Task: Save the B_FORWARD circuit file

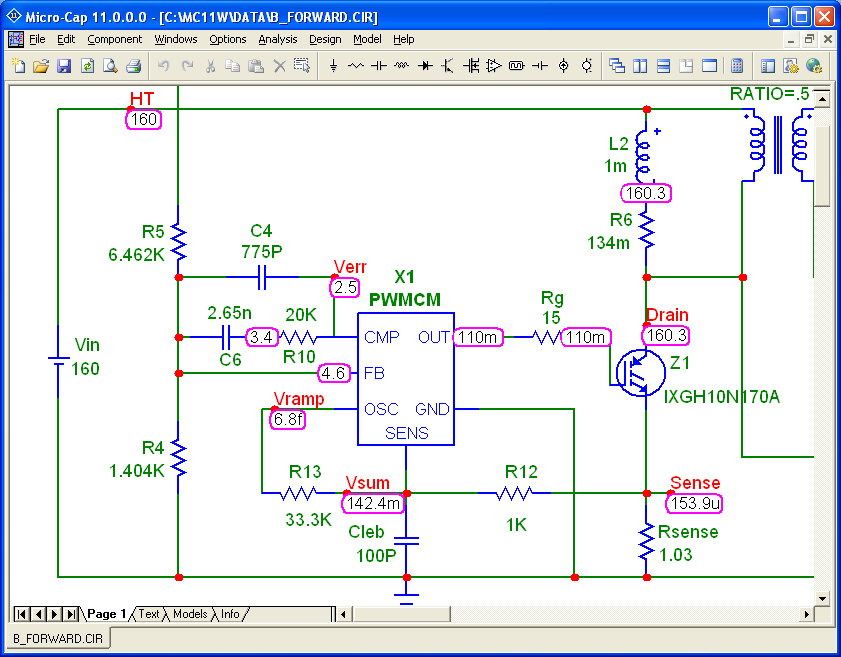Action: [63, 66]
